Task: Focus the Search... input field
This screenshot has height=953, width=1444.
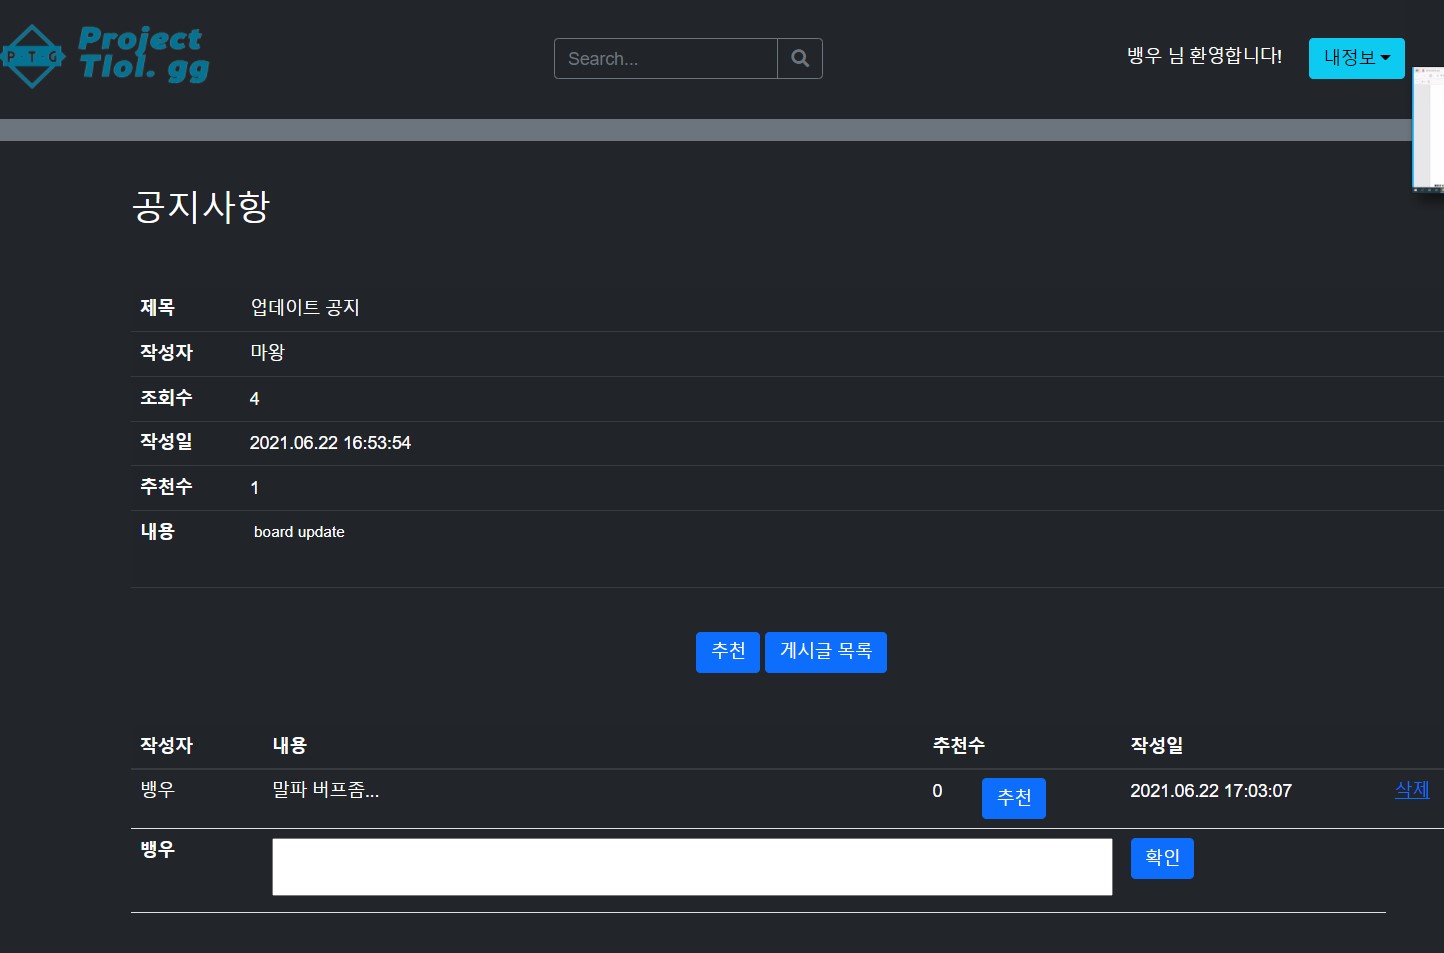Action: click(666, 58)
